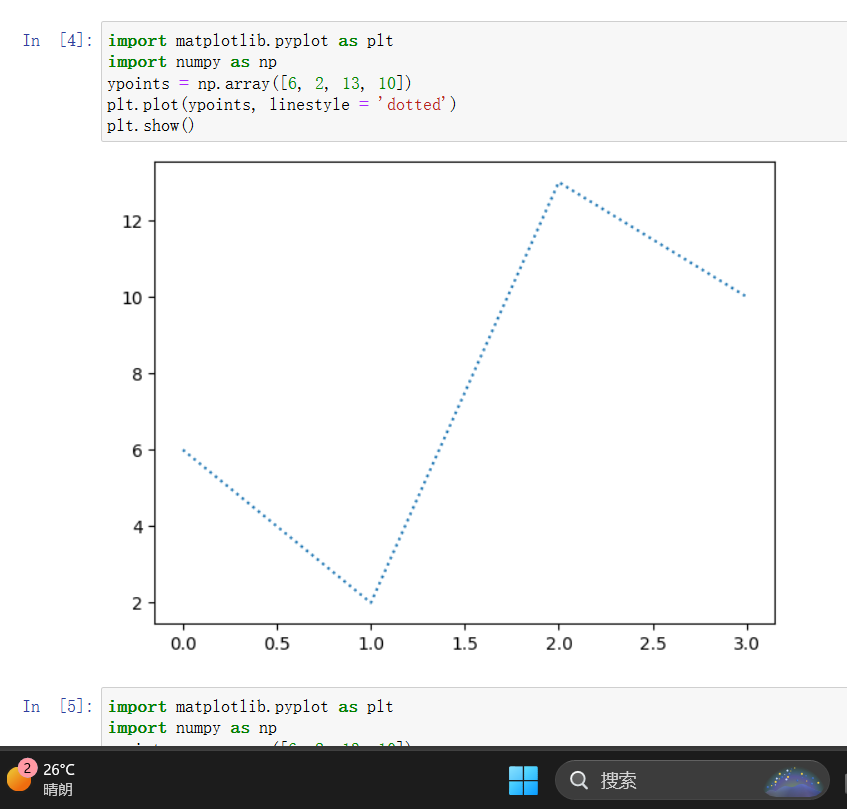Open the Windows Start menu
The image size is (847, 809).
coord(523,780)
